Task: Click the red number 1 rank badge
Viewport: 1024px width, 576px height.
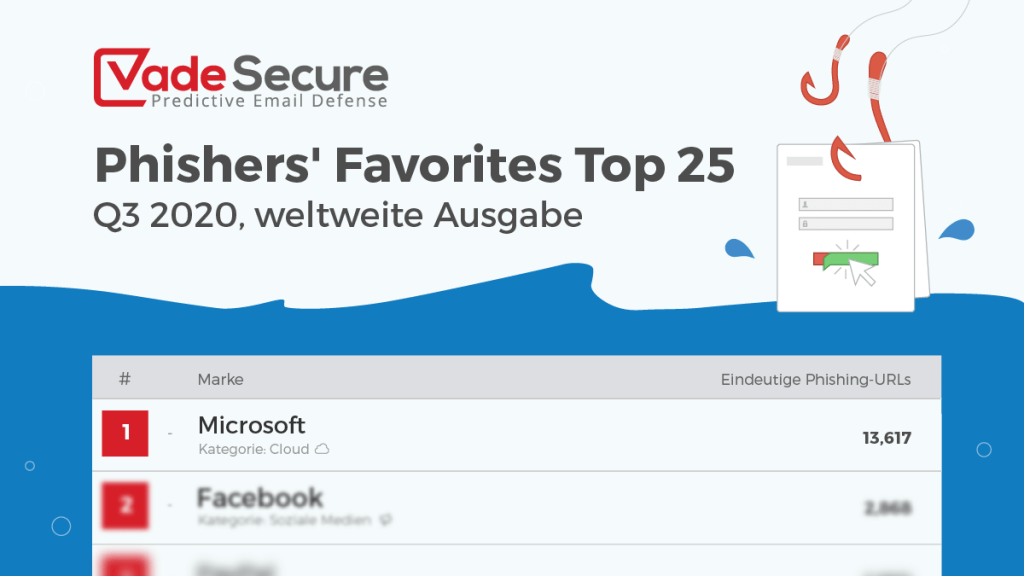Action: (125, 433)
